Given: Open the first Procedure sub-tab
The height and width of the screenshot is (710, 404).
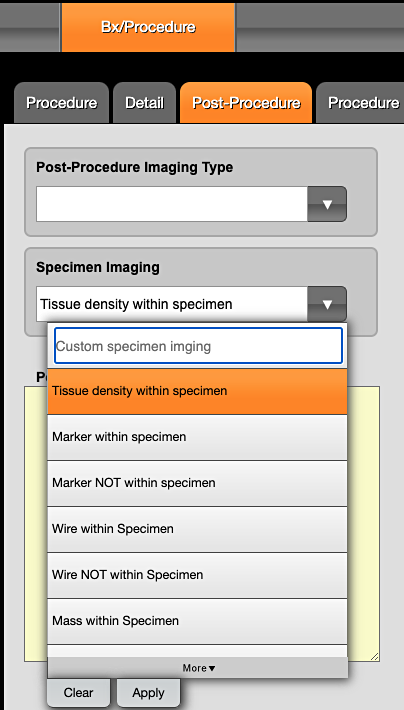Looking at the screenshot, I should (x=61, y=103).
